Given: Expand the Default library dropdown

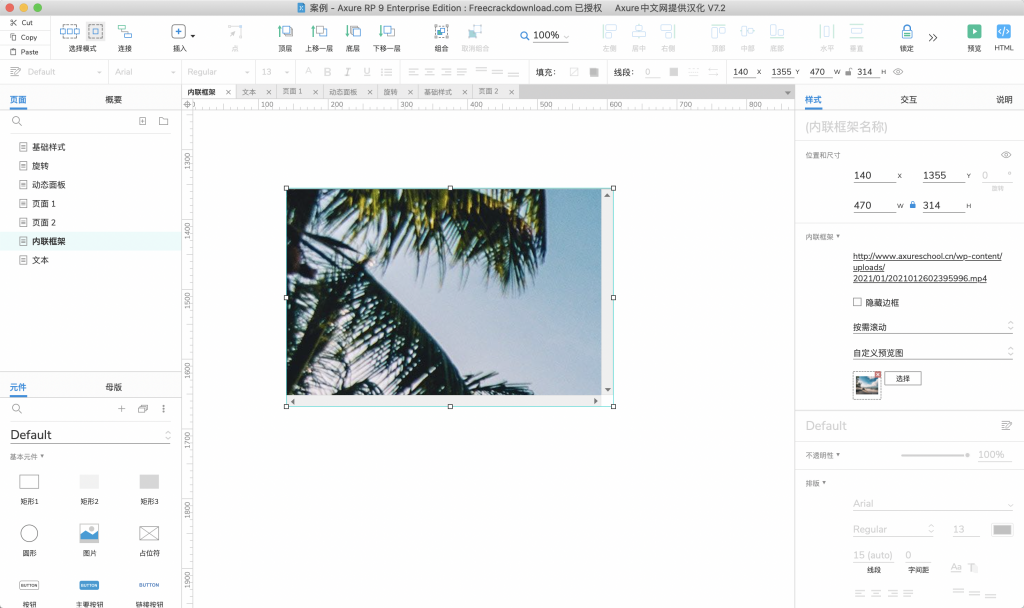Looking at the screenshot, I should pyautogui.click(x=90, y=435).
